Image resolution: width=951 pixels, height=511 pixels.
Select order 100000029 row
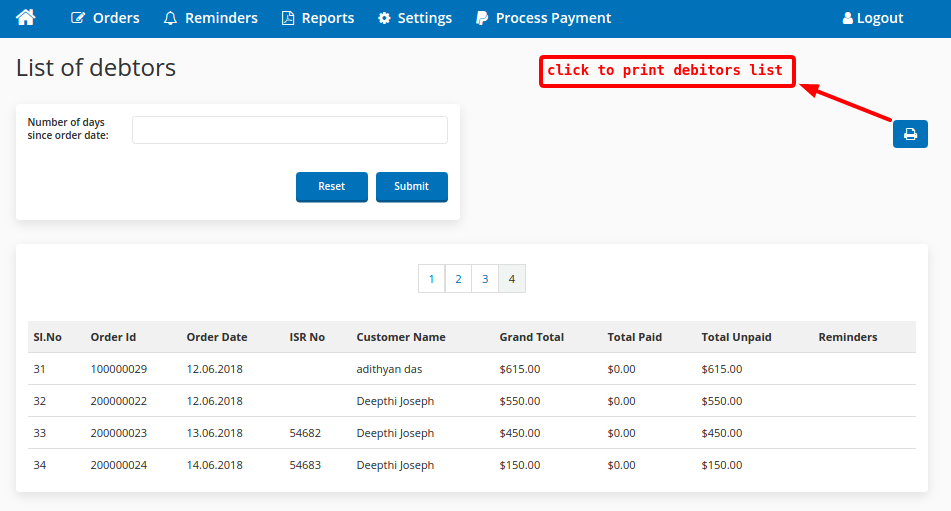click(118, 369)
